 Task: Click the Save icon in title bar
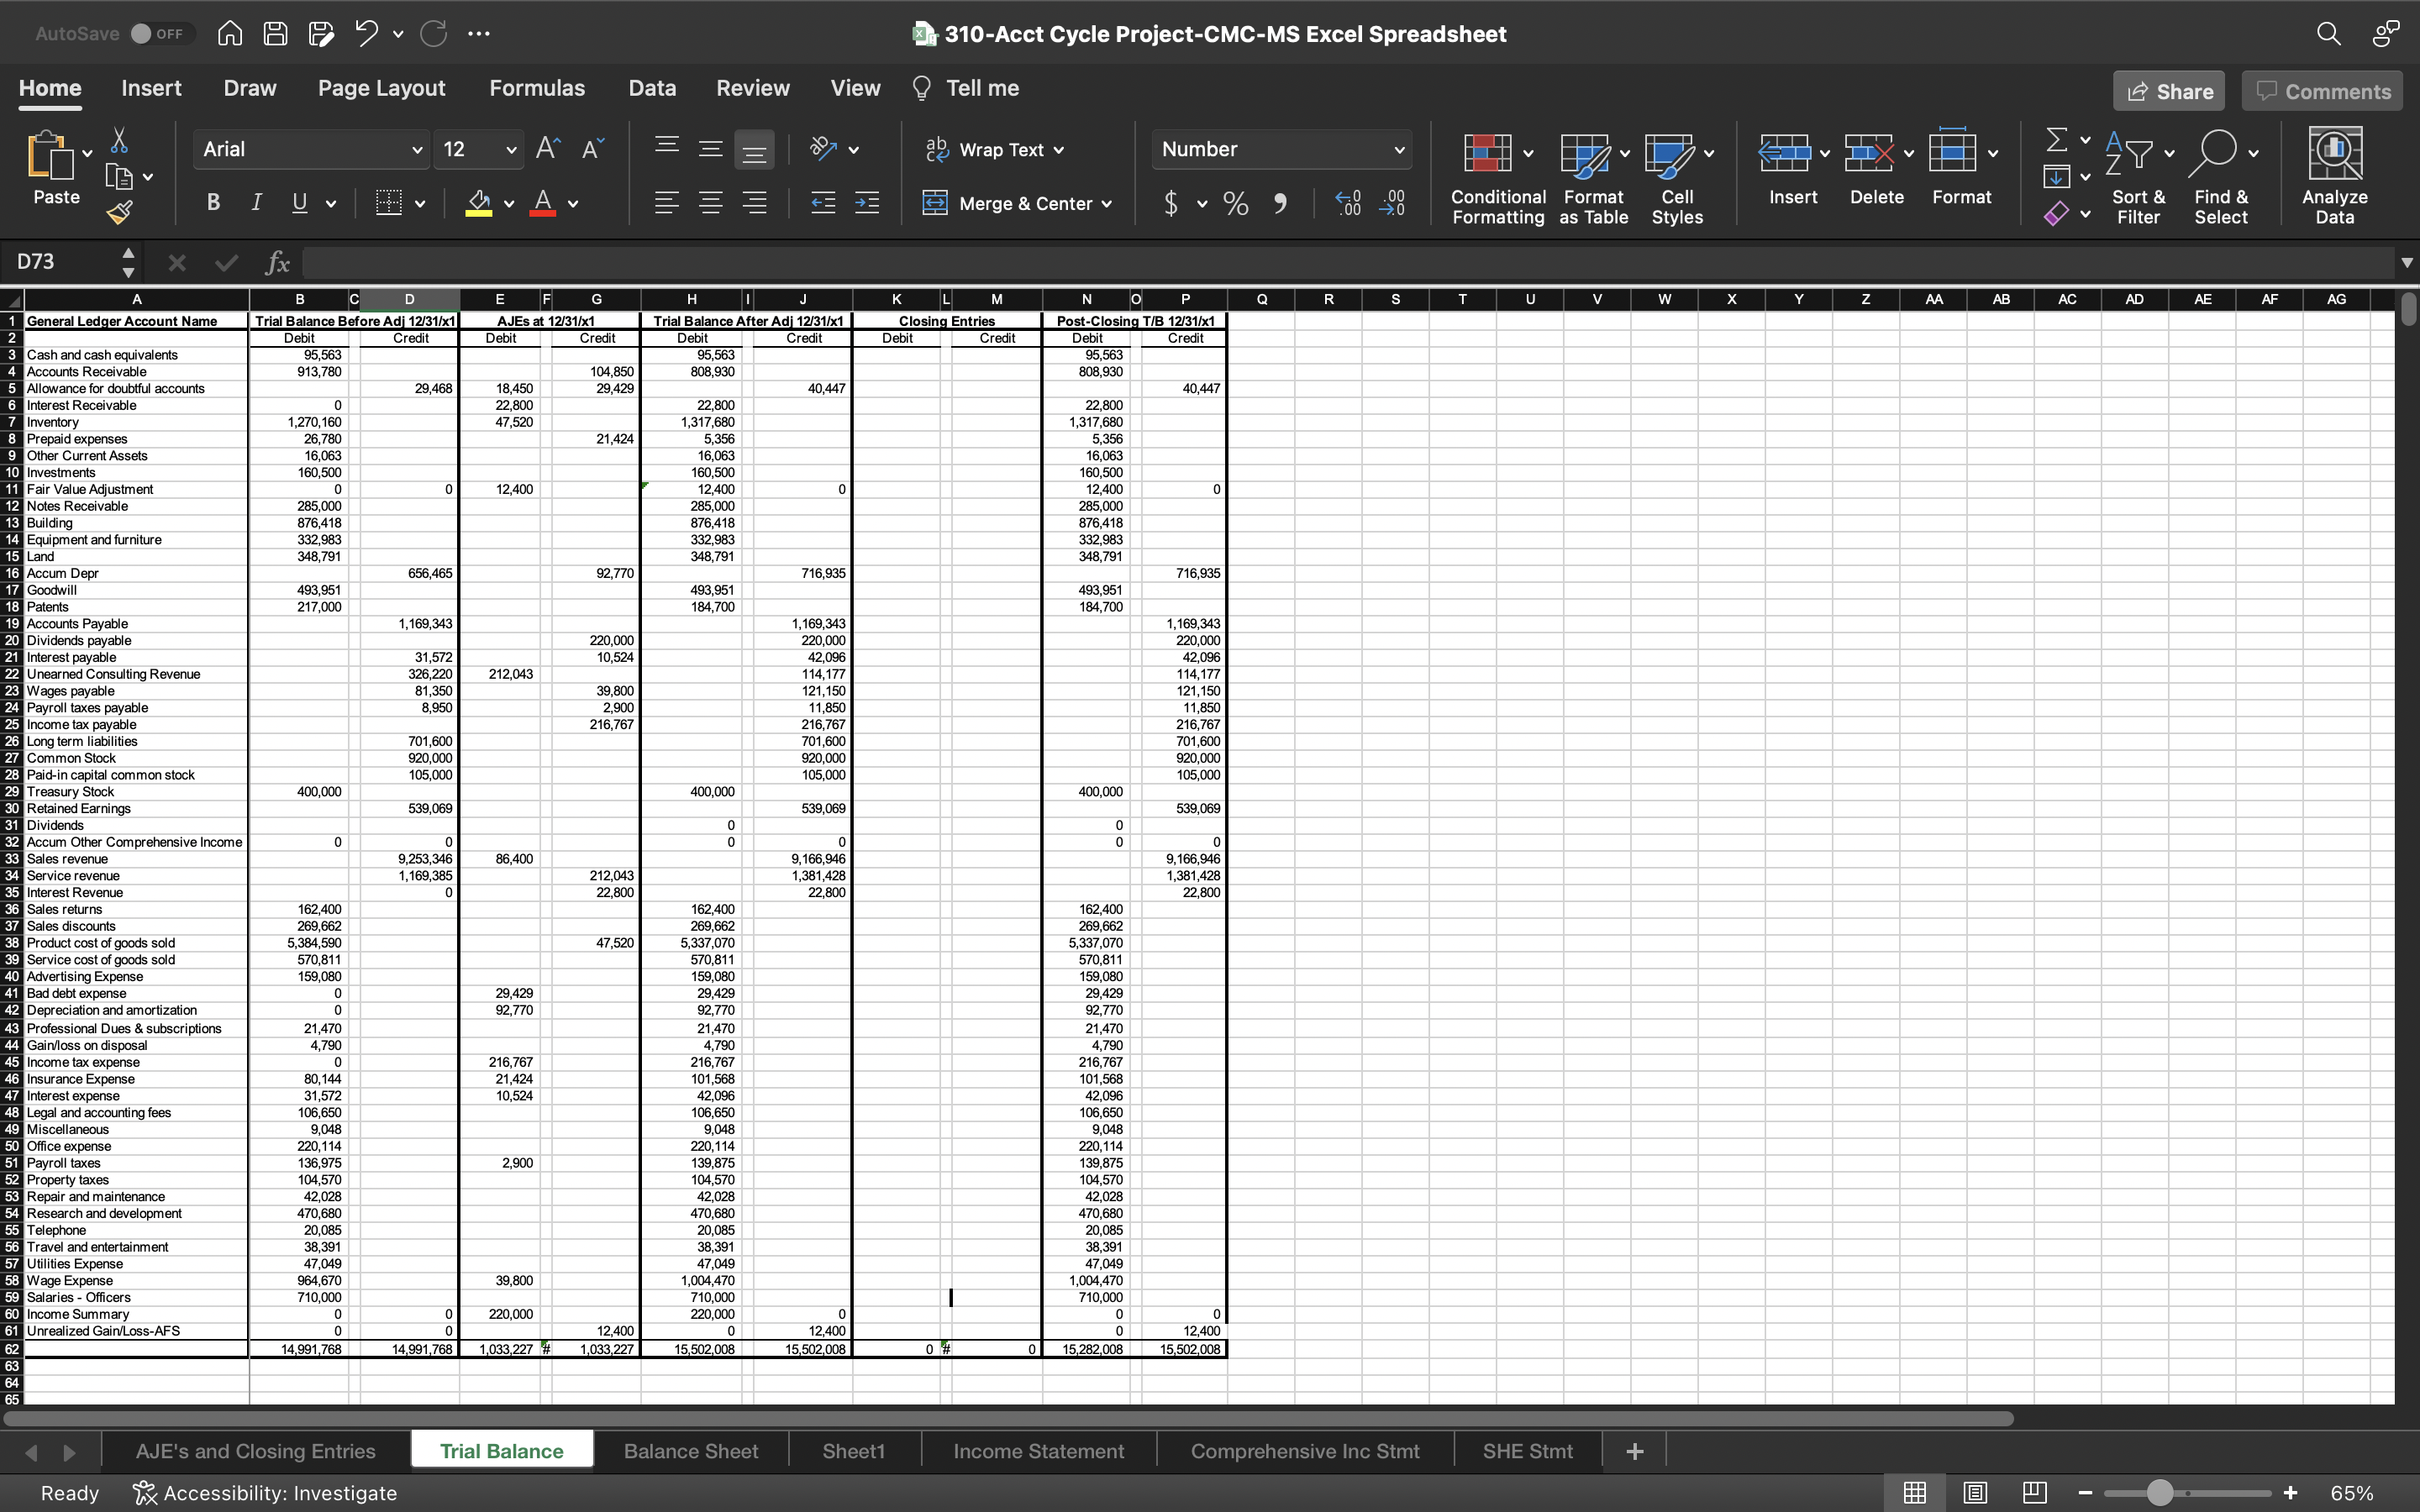(275, 34)
